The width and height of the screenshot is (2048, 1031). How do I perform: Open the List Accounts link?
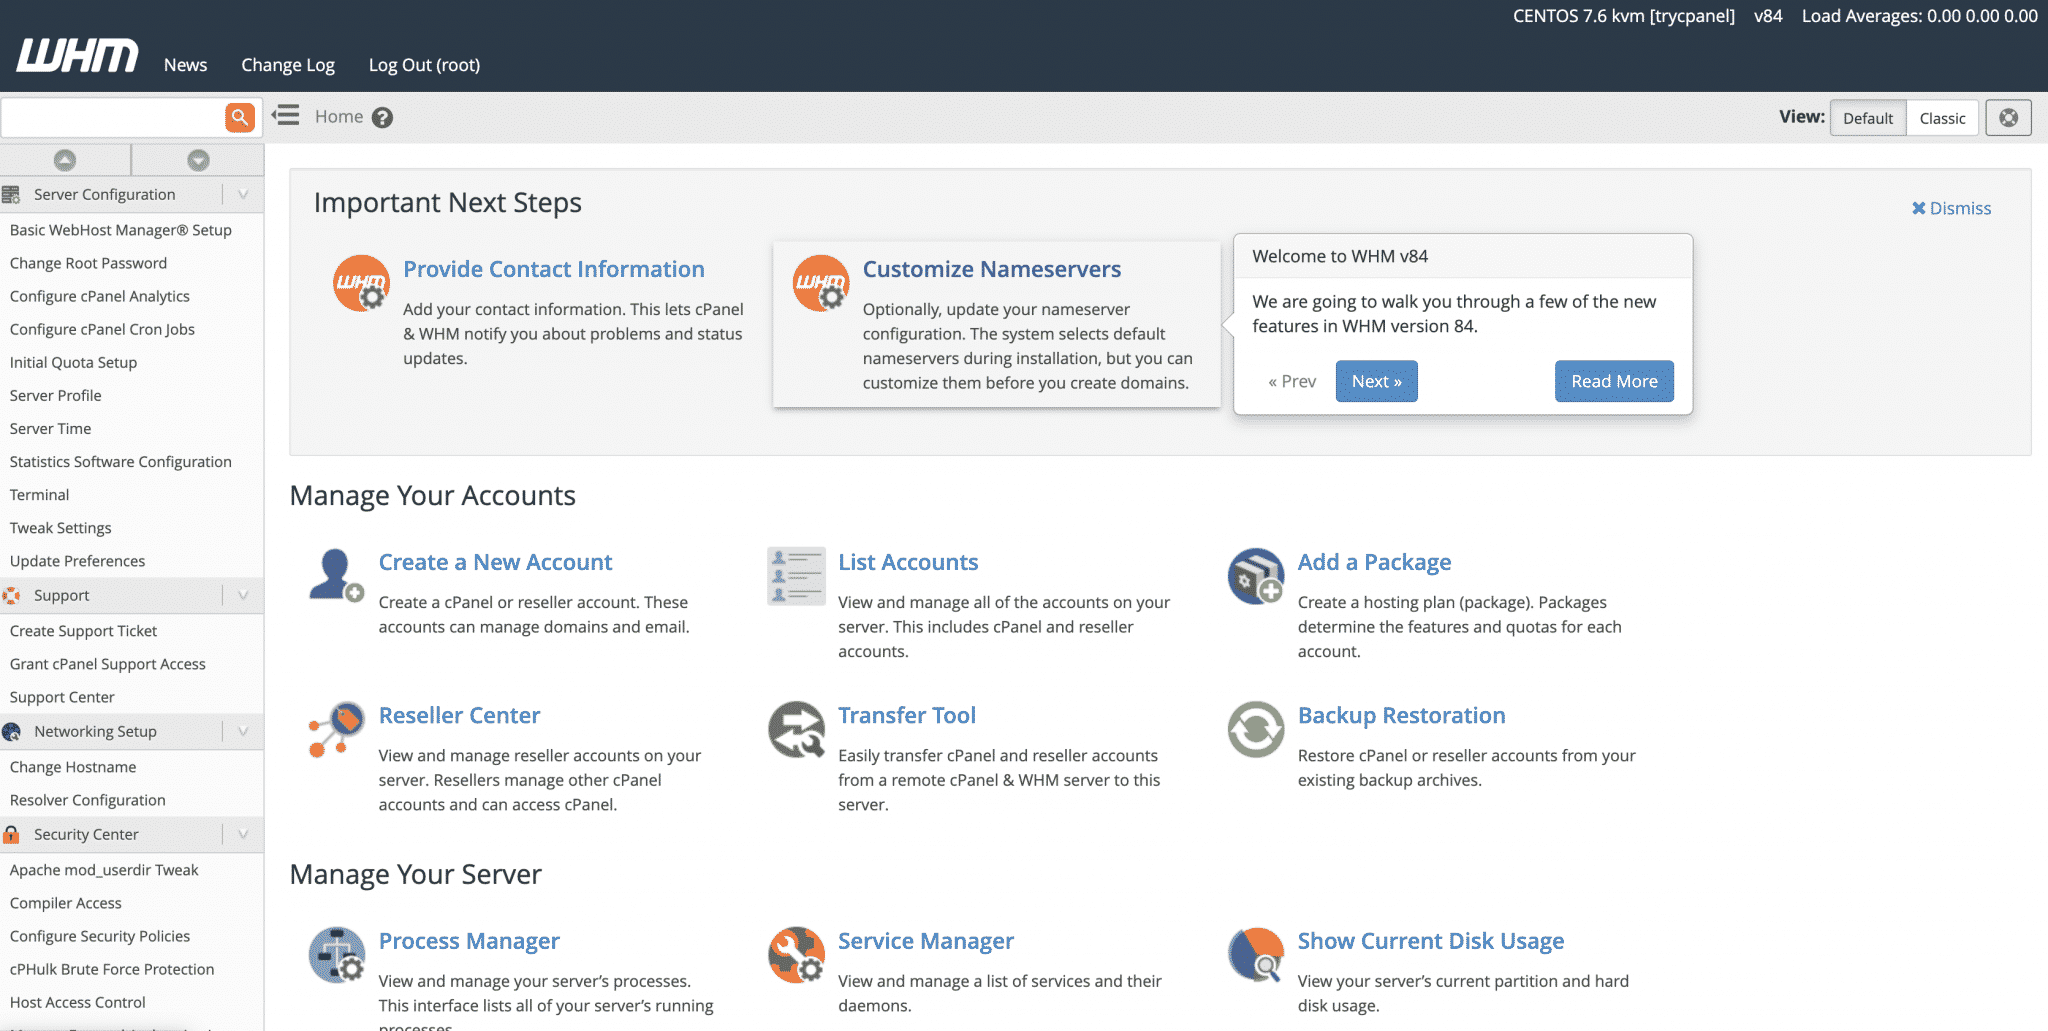click(908, 562)
